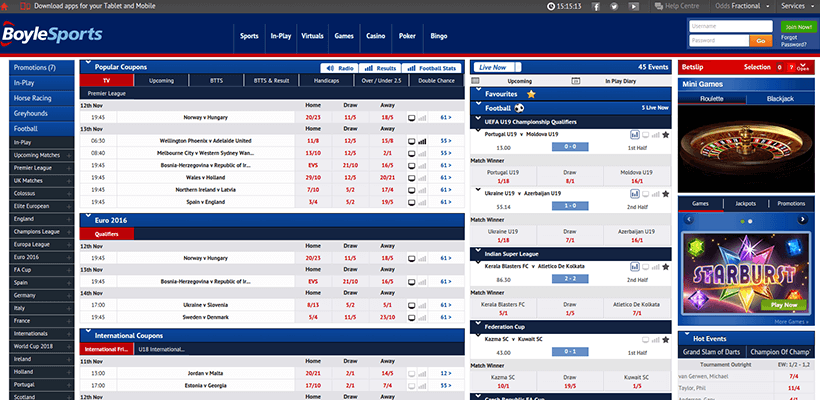The width and height of the screenshot is (820, 400).
Task: Click signal bars icon for Wellington Phoenix match
Action: coord(422,141)
